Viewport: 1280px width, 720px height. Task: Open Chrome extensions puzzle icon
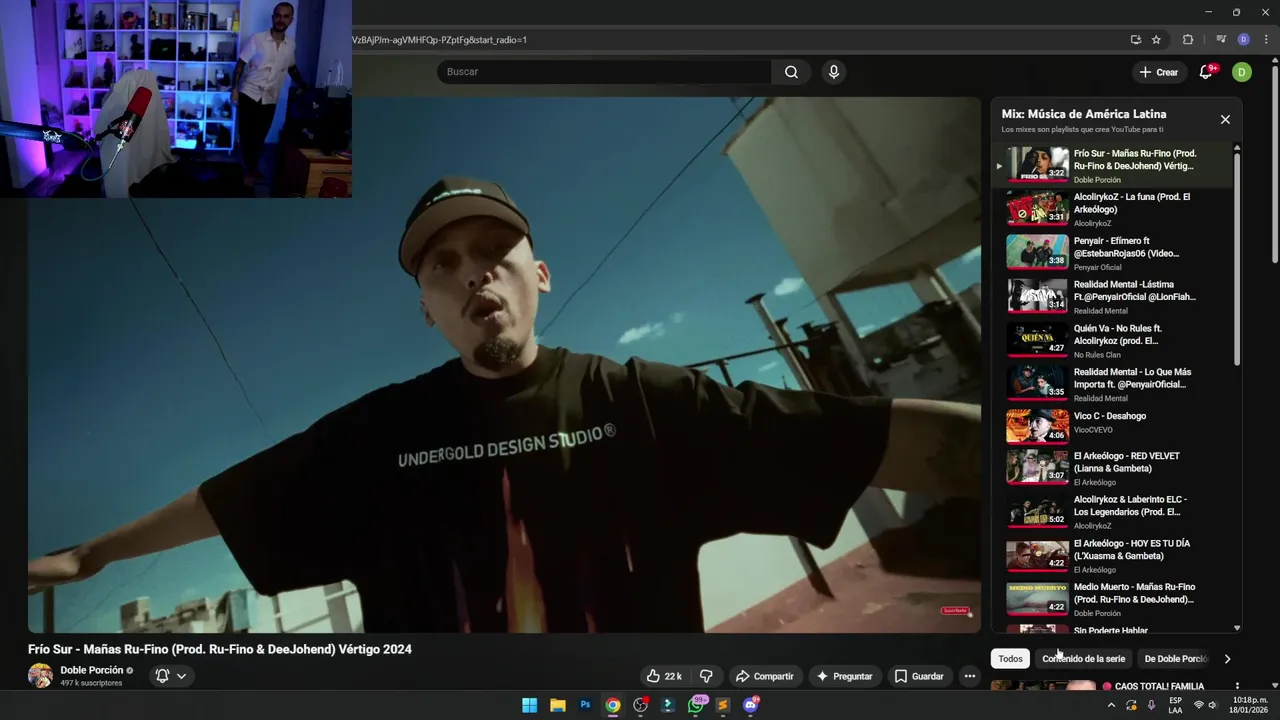tap(1188, 40)
